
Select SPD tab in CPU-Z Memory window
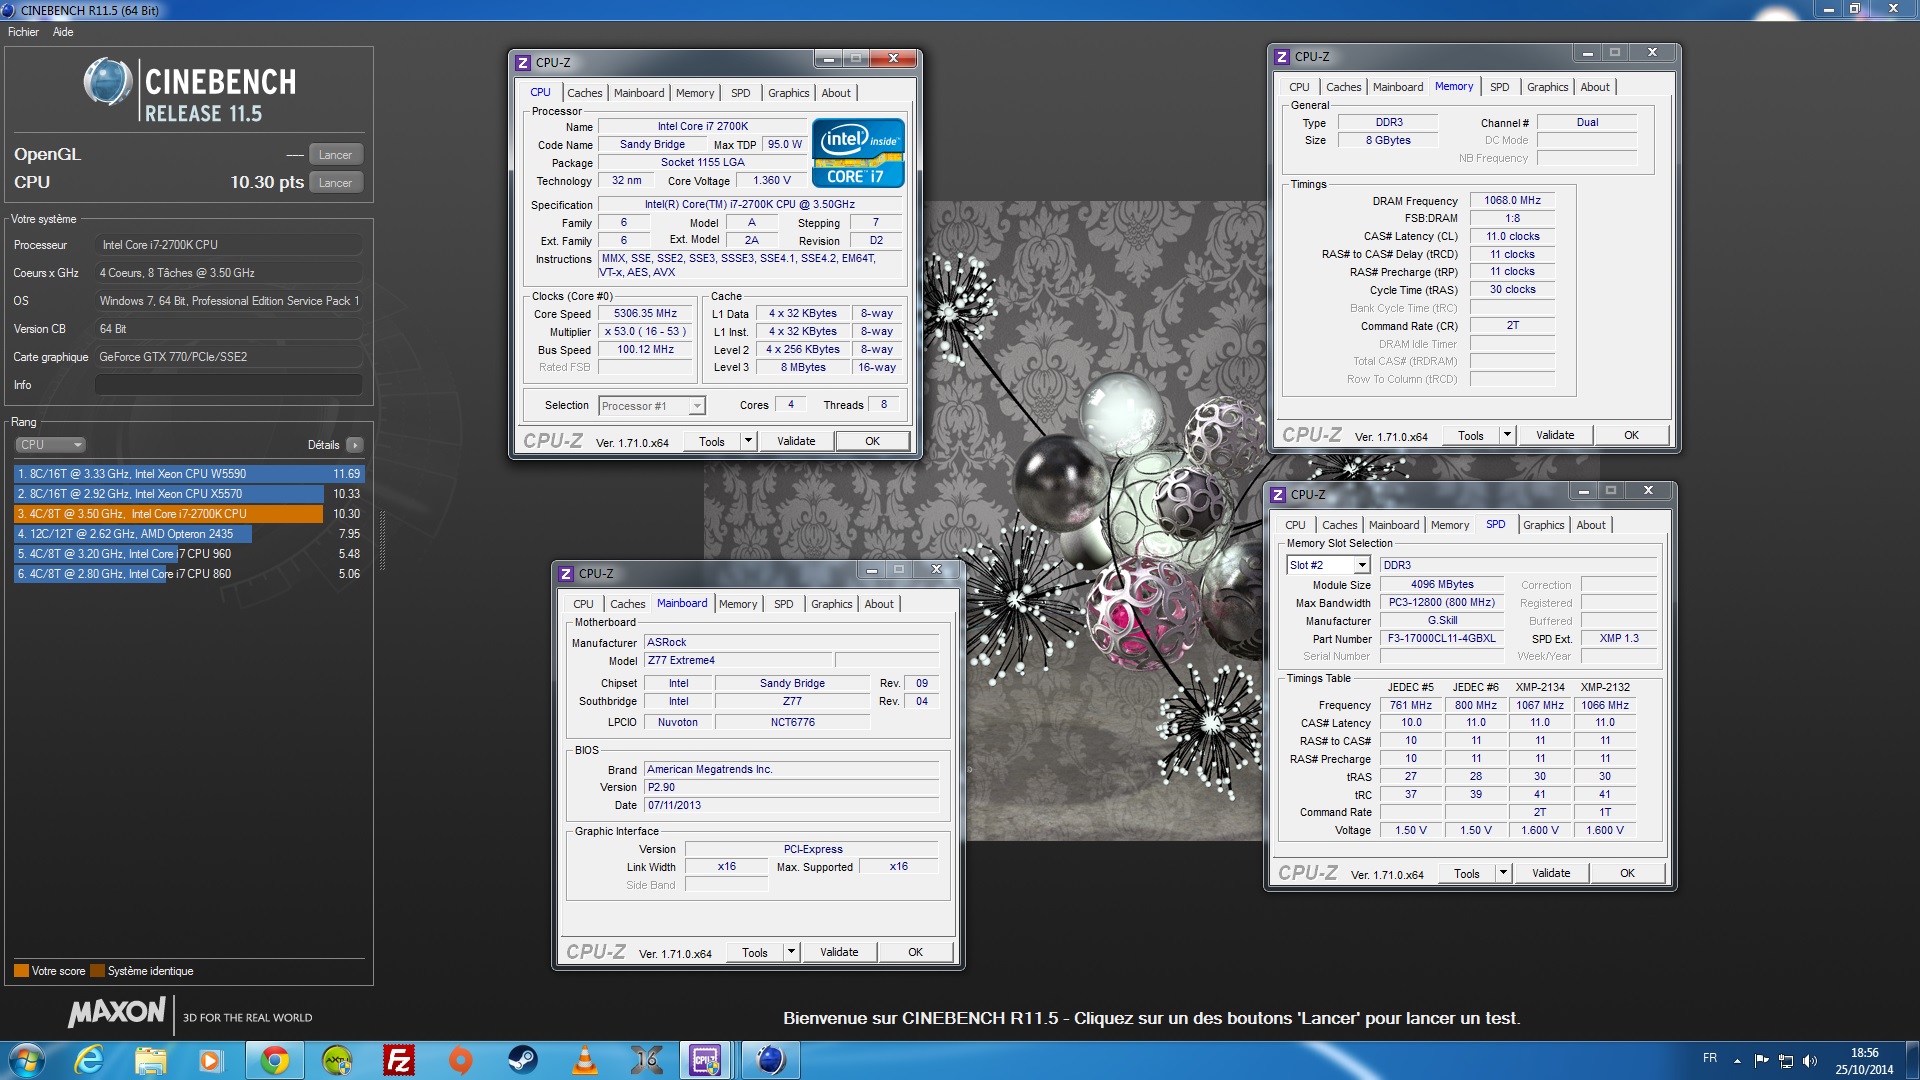(x=1500, y=87)
